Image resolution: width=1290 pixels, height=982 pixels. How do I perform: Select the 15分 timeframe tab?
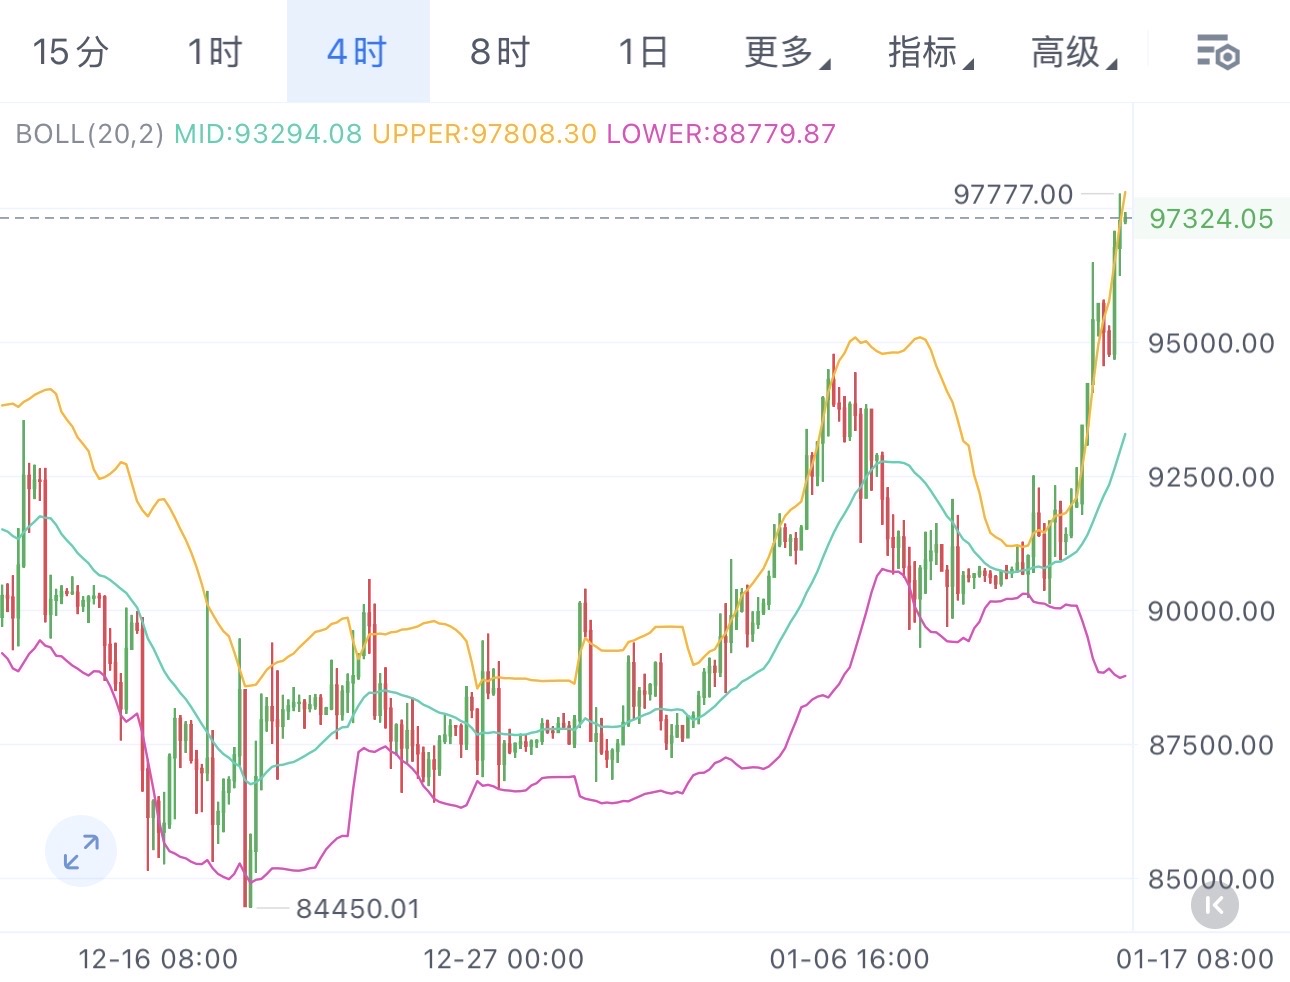point(70,52)
